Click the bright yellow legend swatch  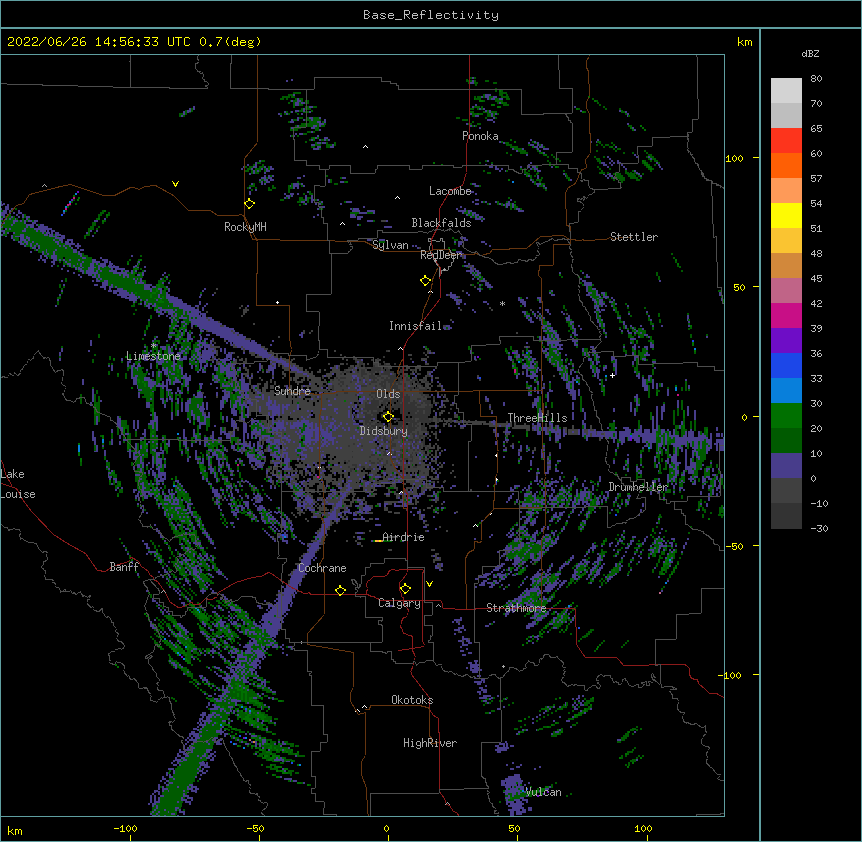click(x=786, y=215)
